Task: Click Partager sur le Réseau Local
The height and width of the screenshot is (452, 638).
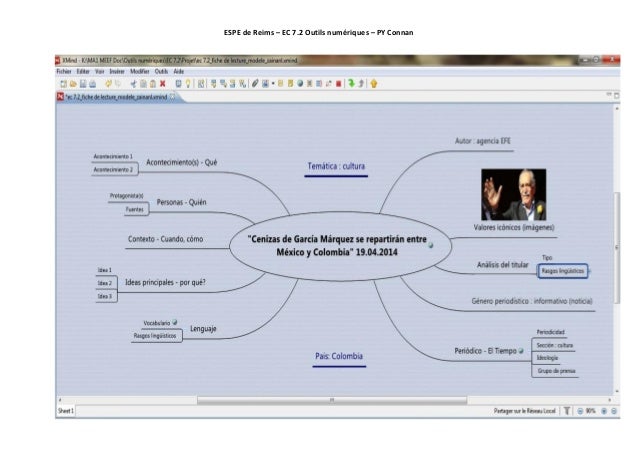Action: [x=524, y=411]
